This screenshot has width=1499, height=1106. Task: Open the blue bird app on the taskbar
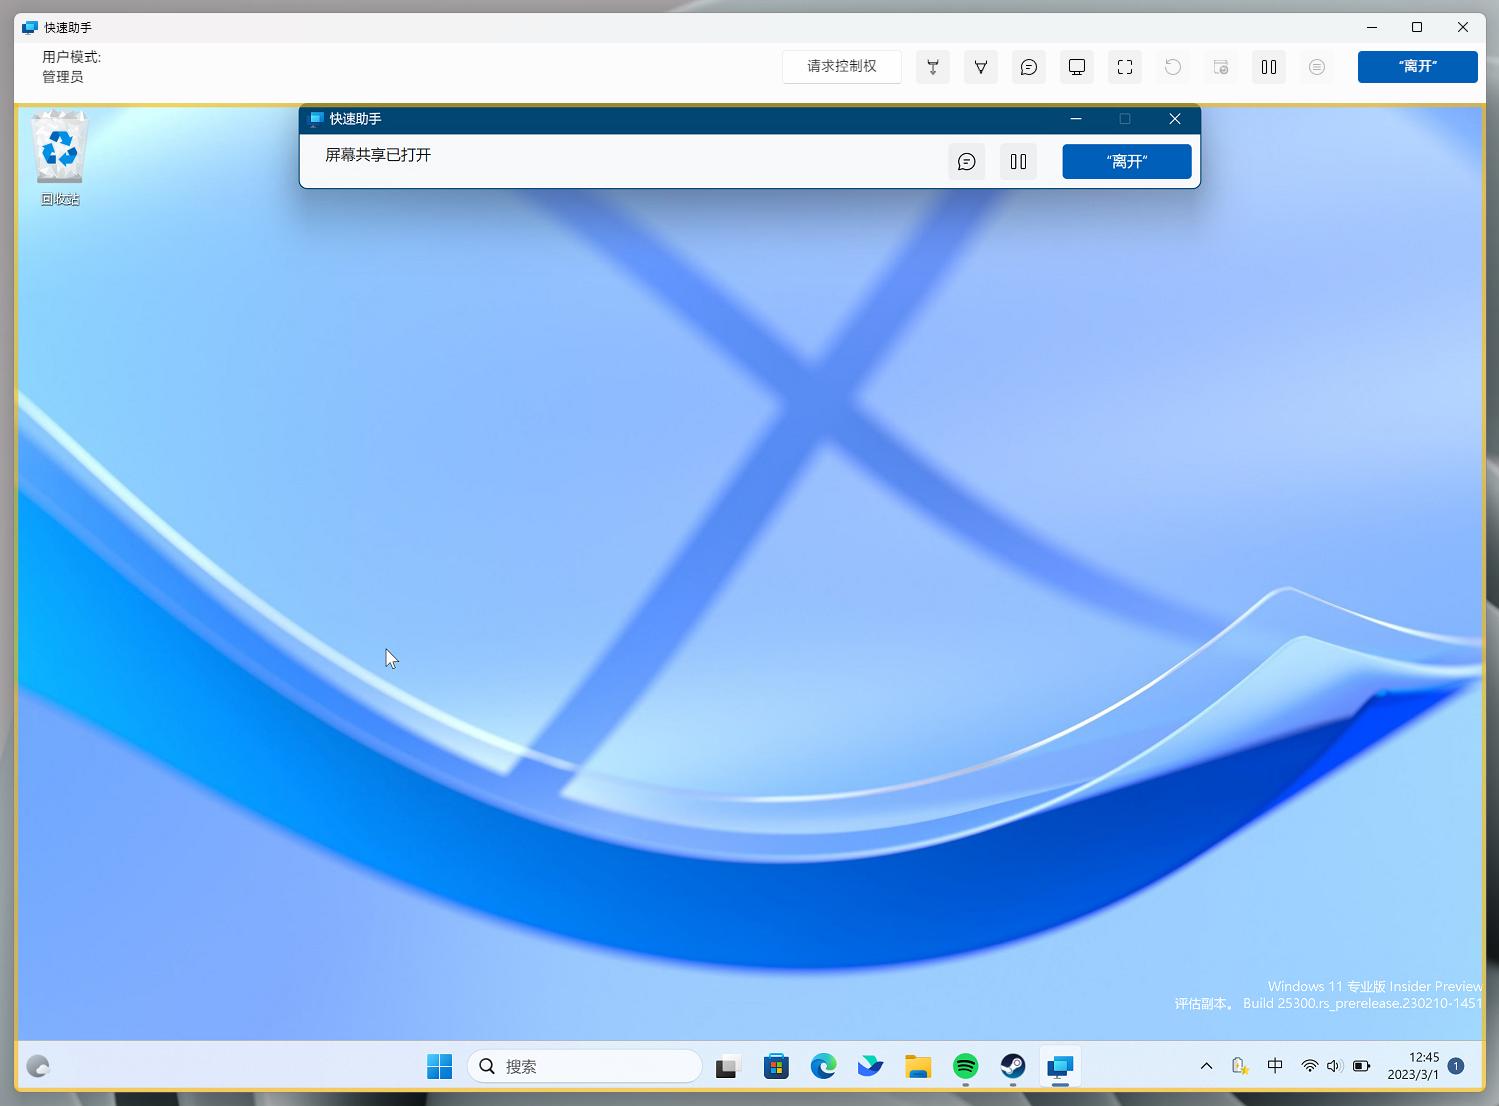[871, 1067]
